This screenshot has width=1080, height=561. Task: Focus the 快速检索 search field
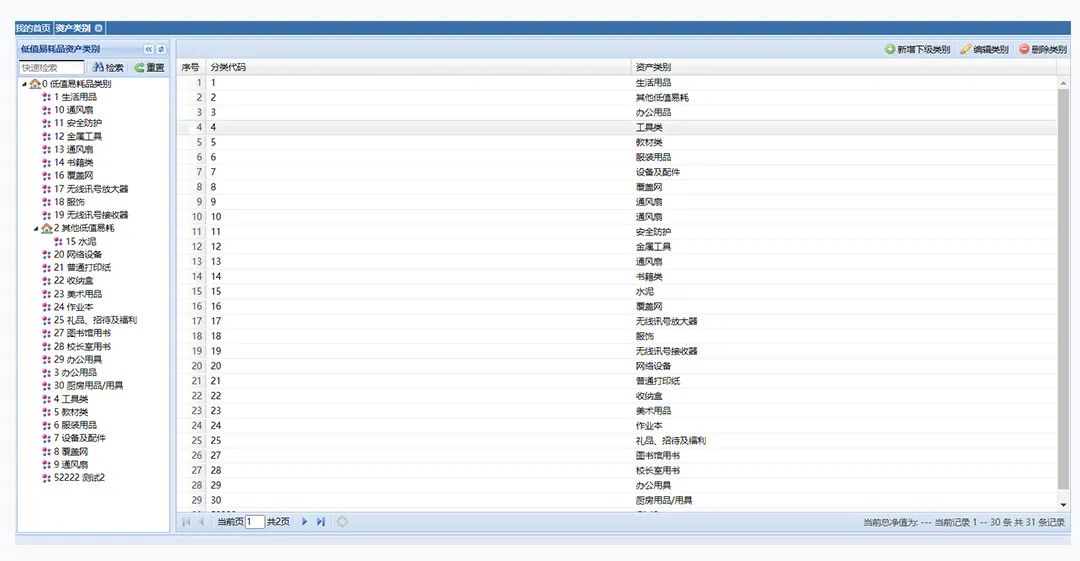coord(51,68)
